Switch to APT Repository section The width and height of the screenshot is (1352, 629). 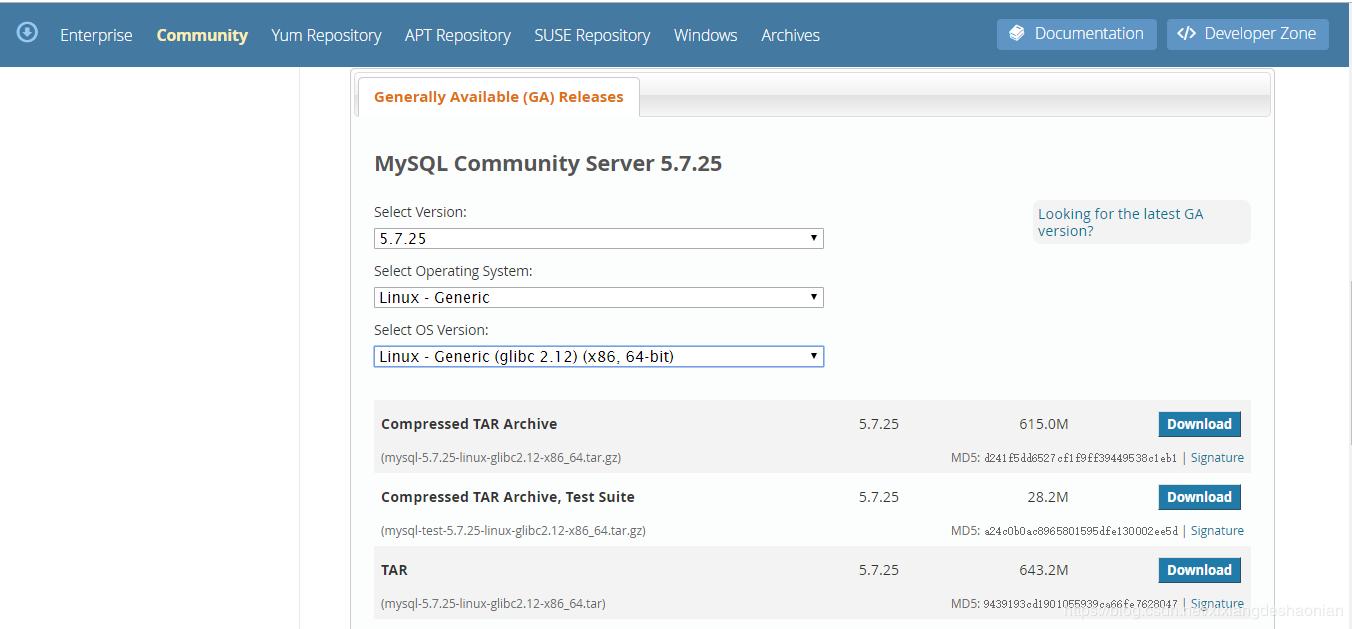[x=457, y=35]
